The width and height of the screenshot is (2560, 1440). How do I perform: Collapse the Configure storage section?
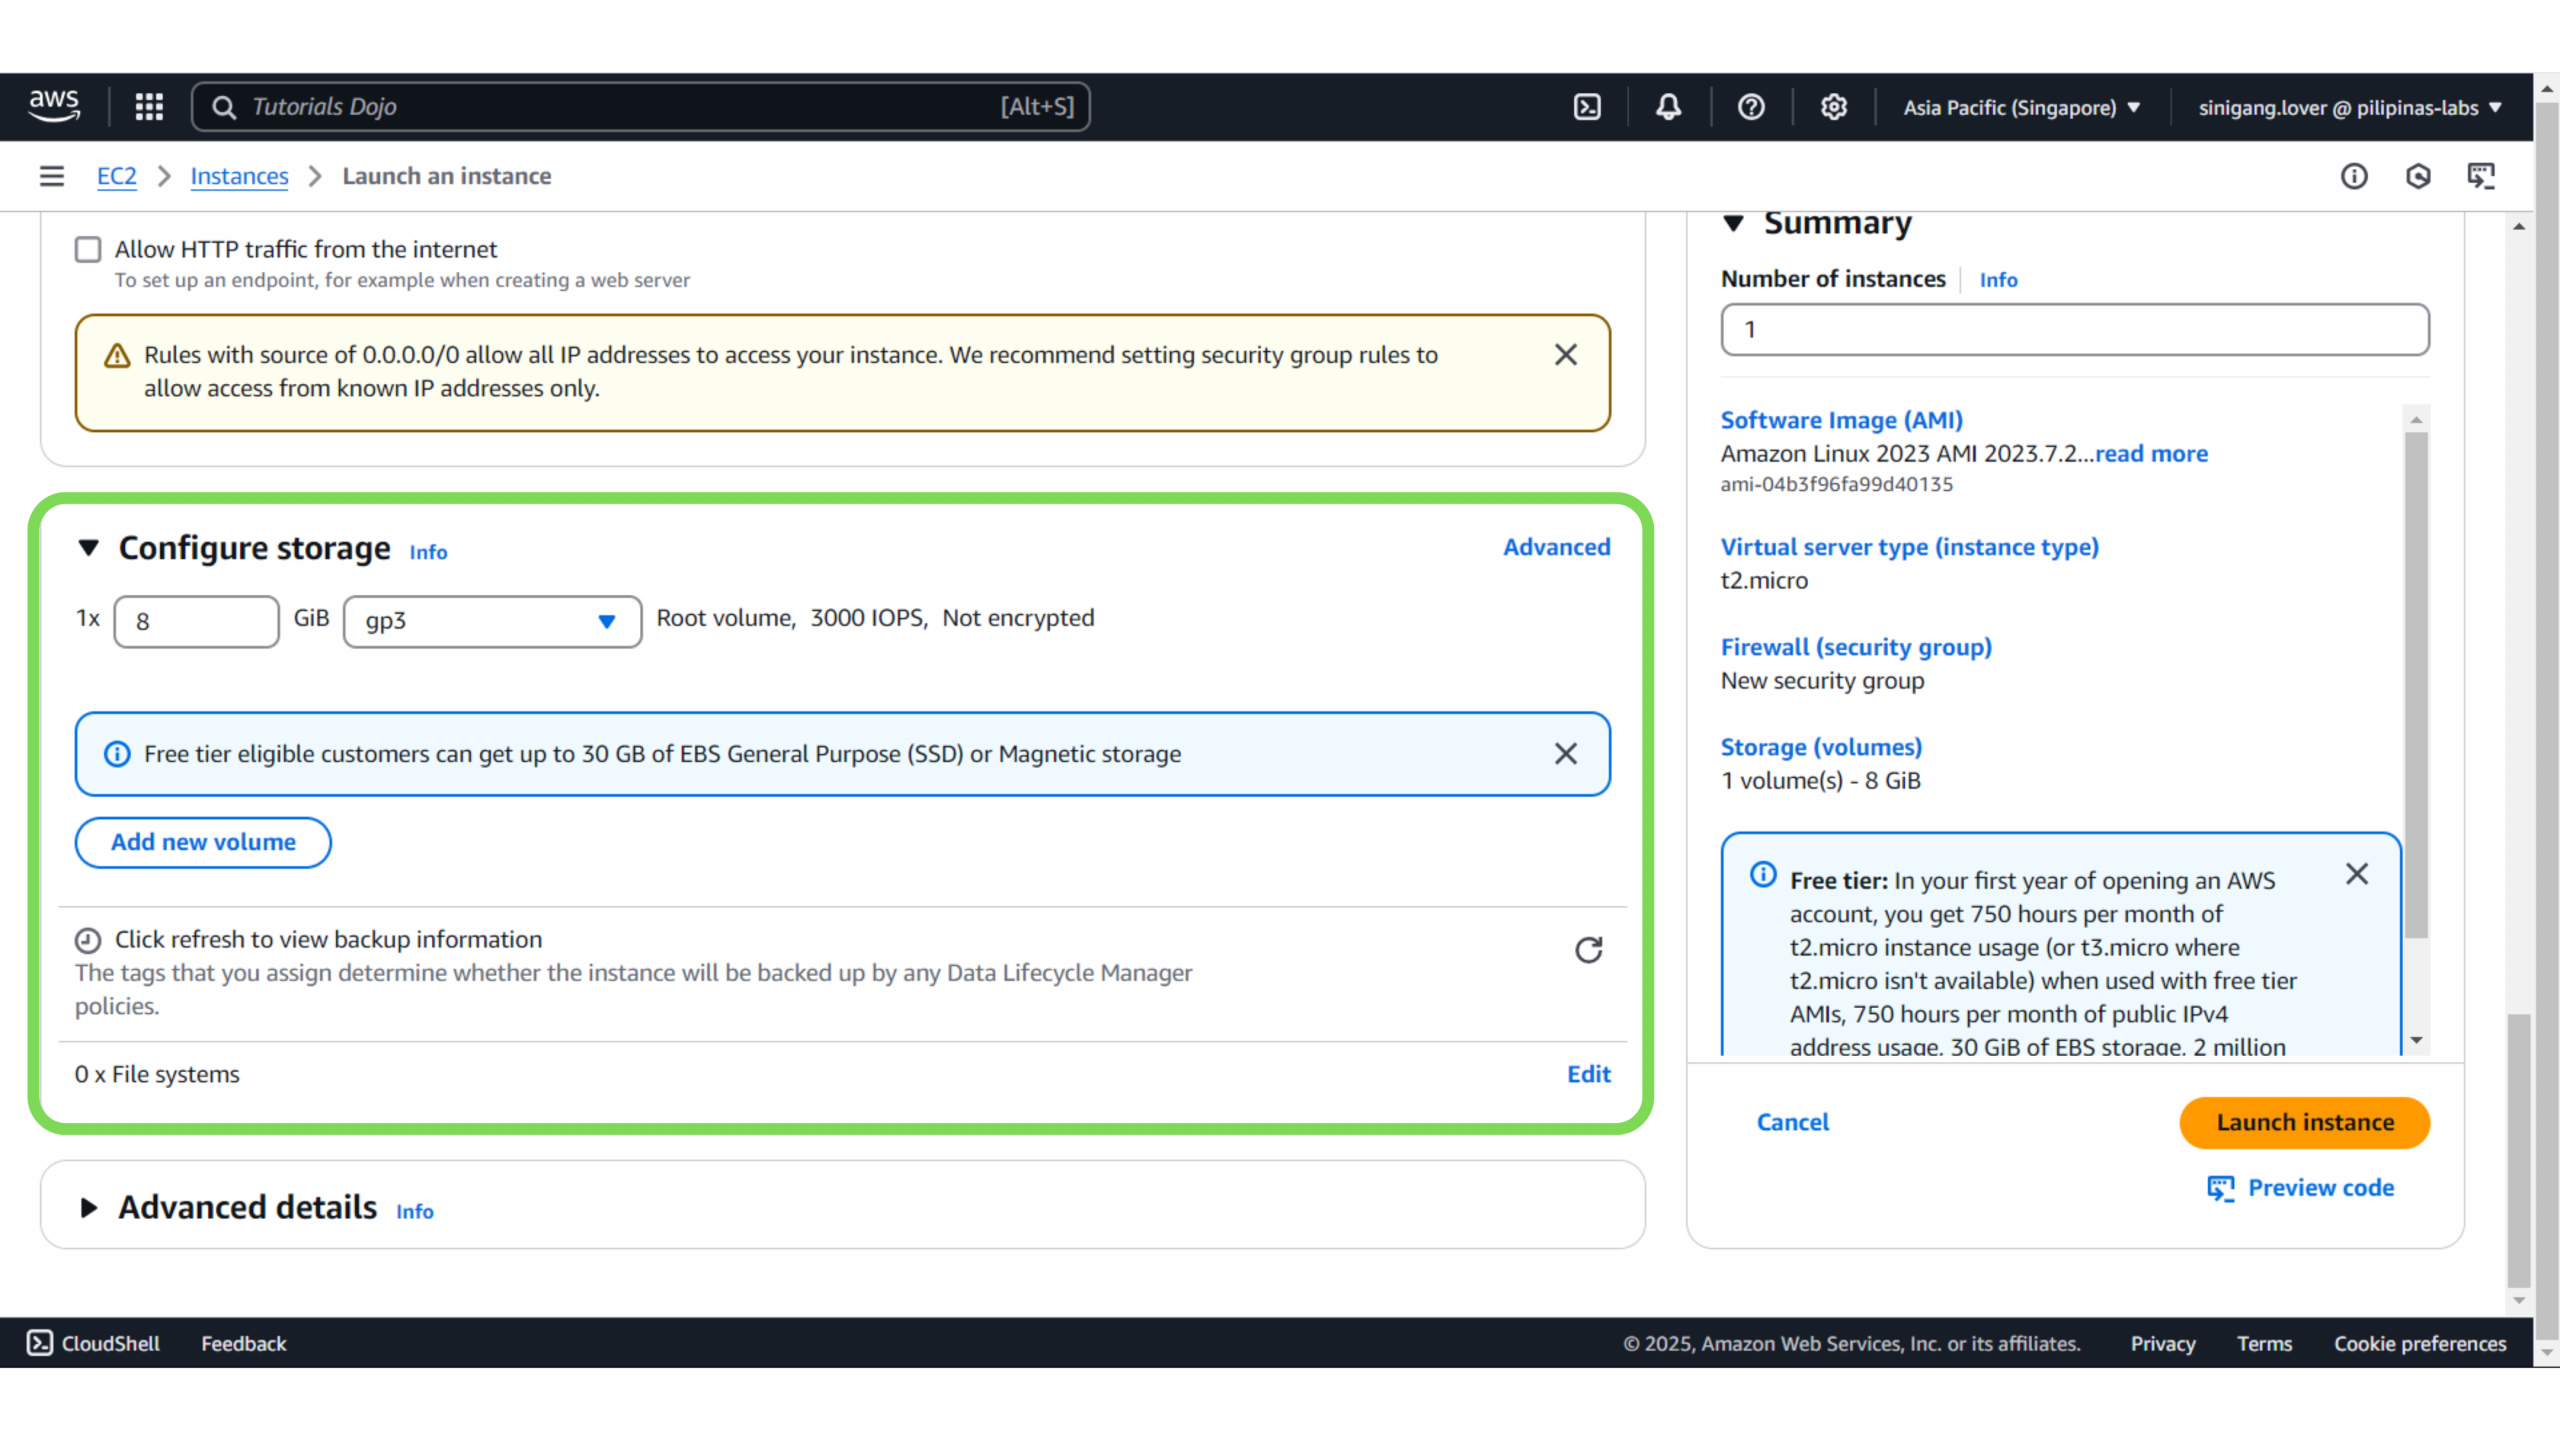coord(89,548)
